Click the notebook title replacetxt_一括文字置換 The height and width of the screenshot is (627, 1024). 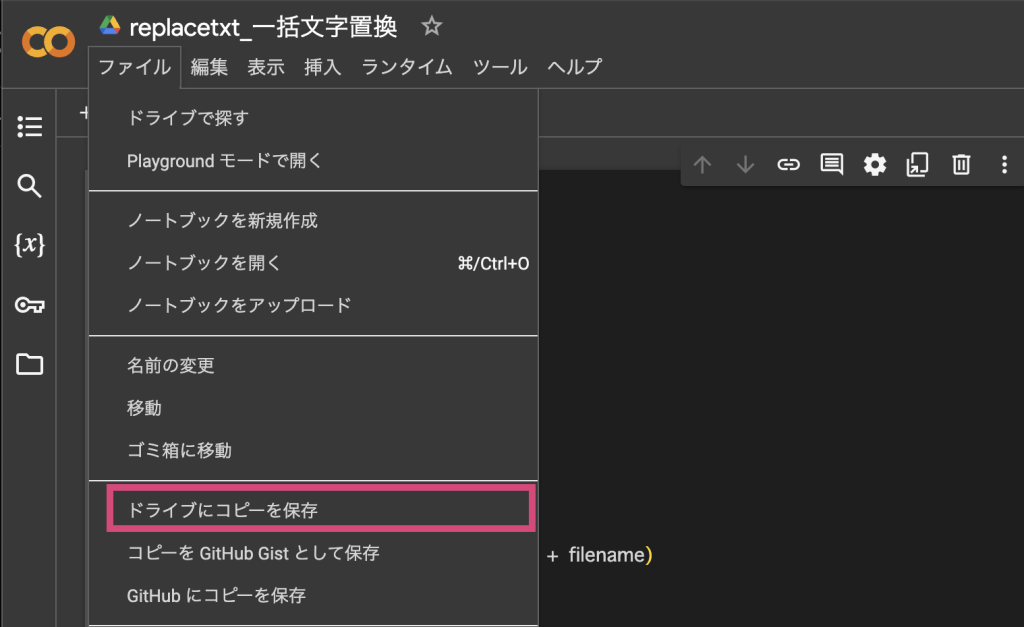(263, 27)
